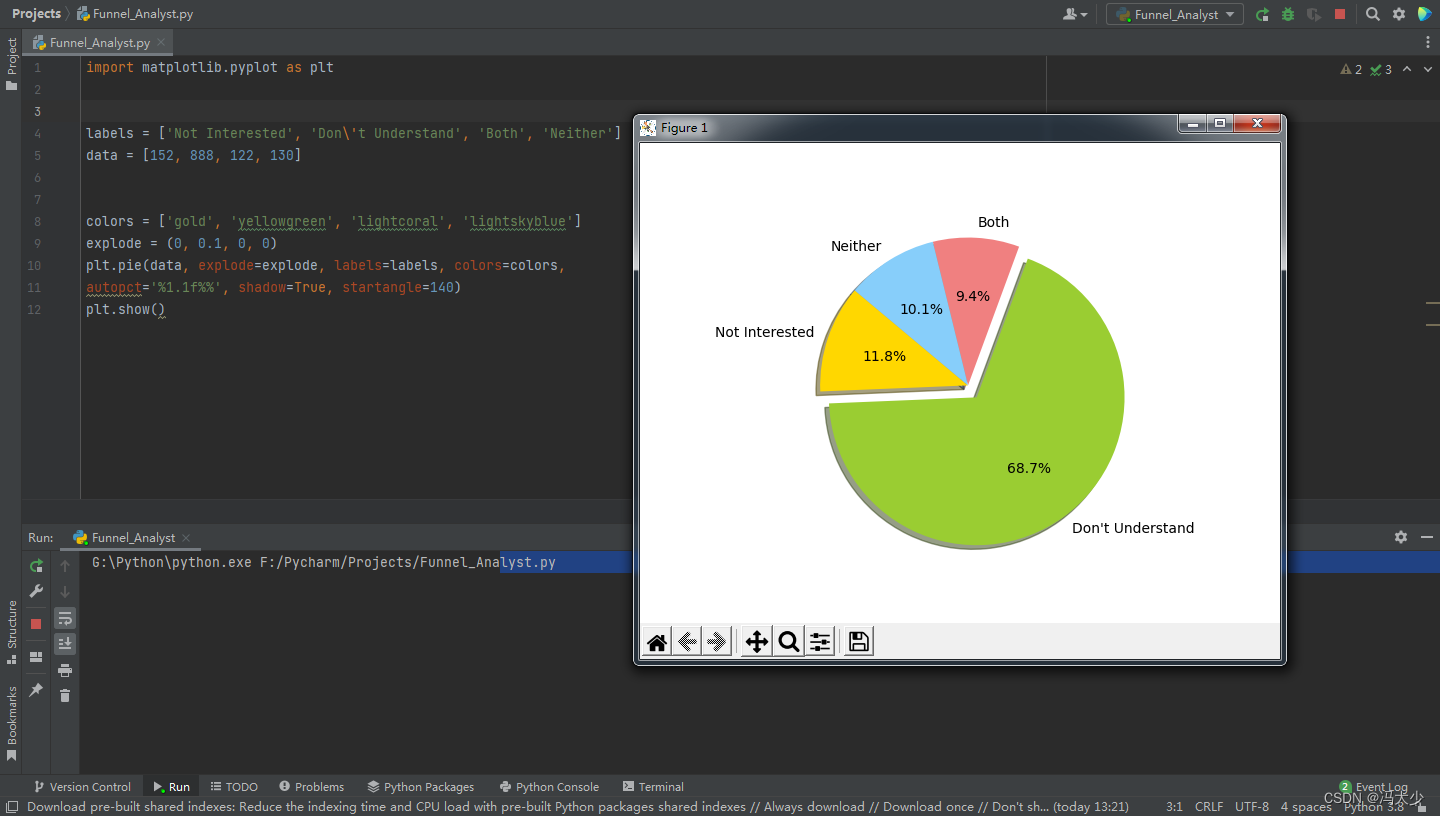The image size is (1440, 816).
Task: Click the Projects breadcrumb
Action: click(36, 14)
